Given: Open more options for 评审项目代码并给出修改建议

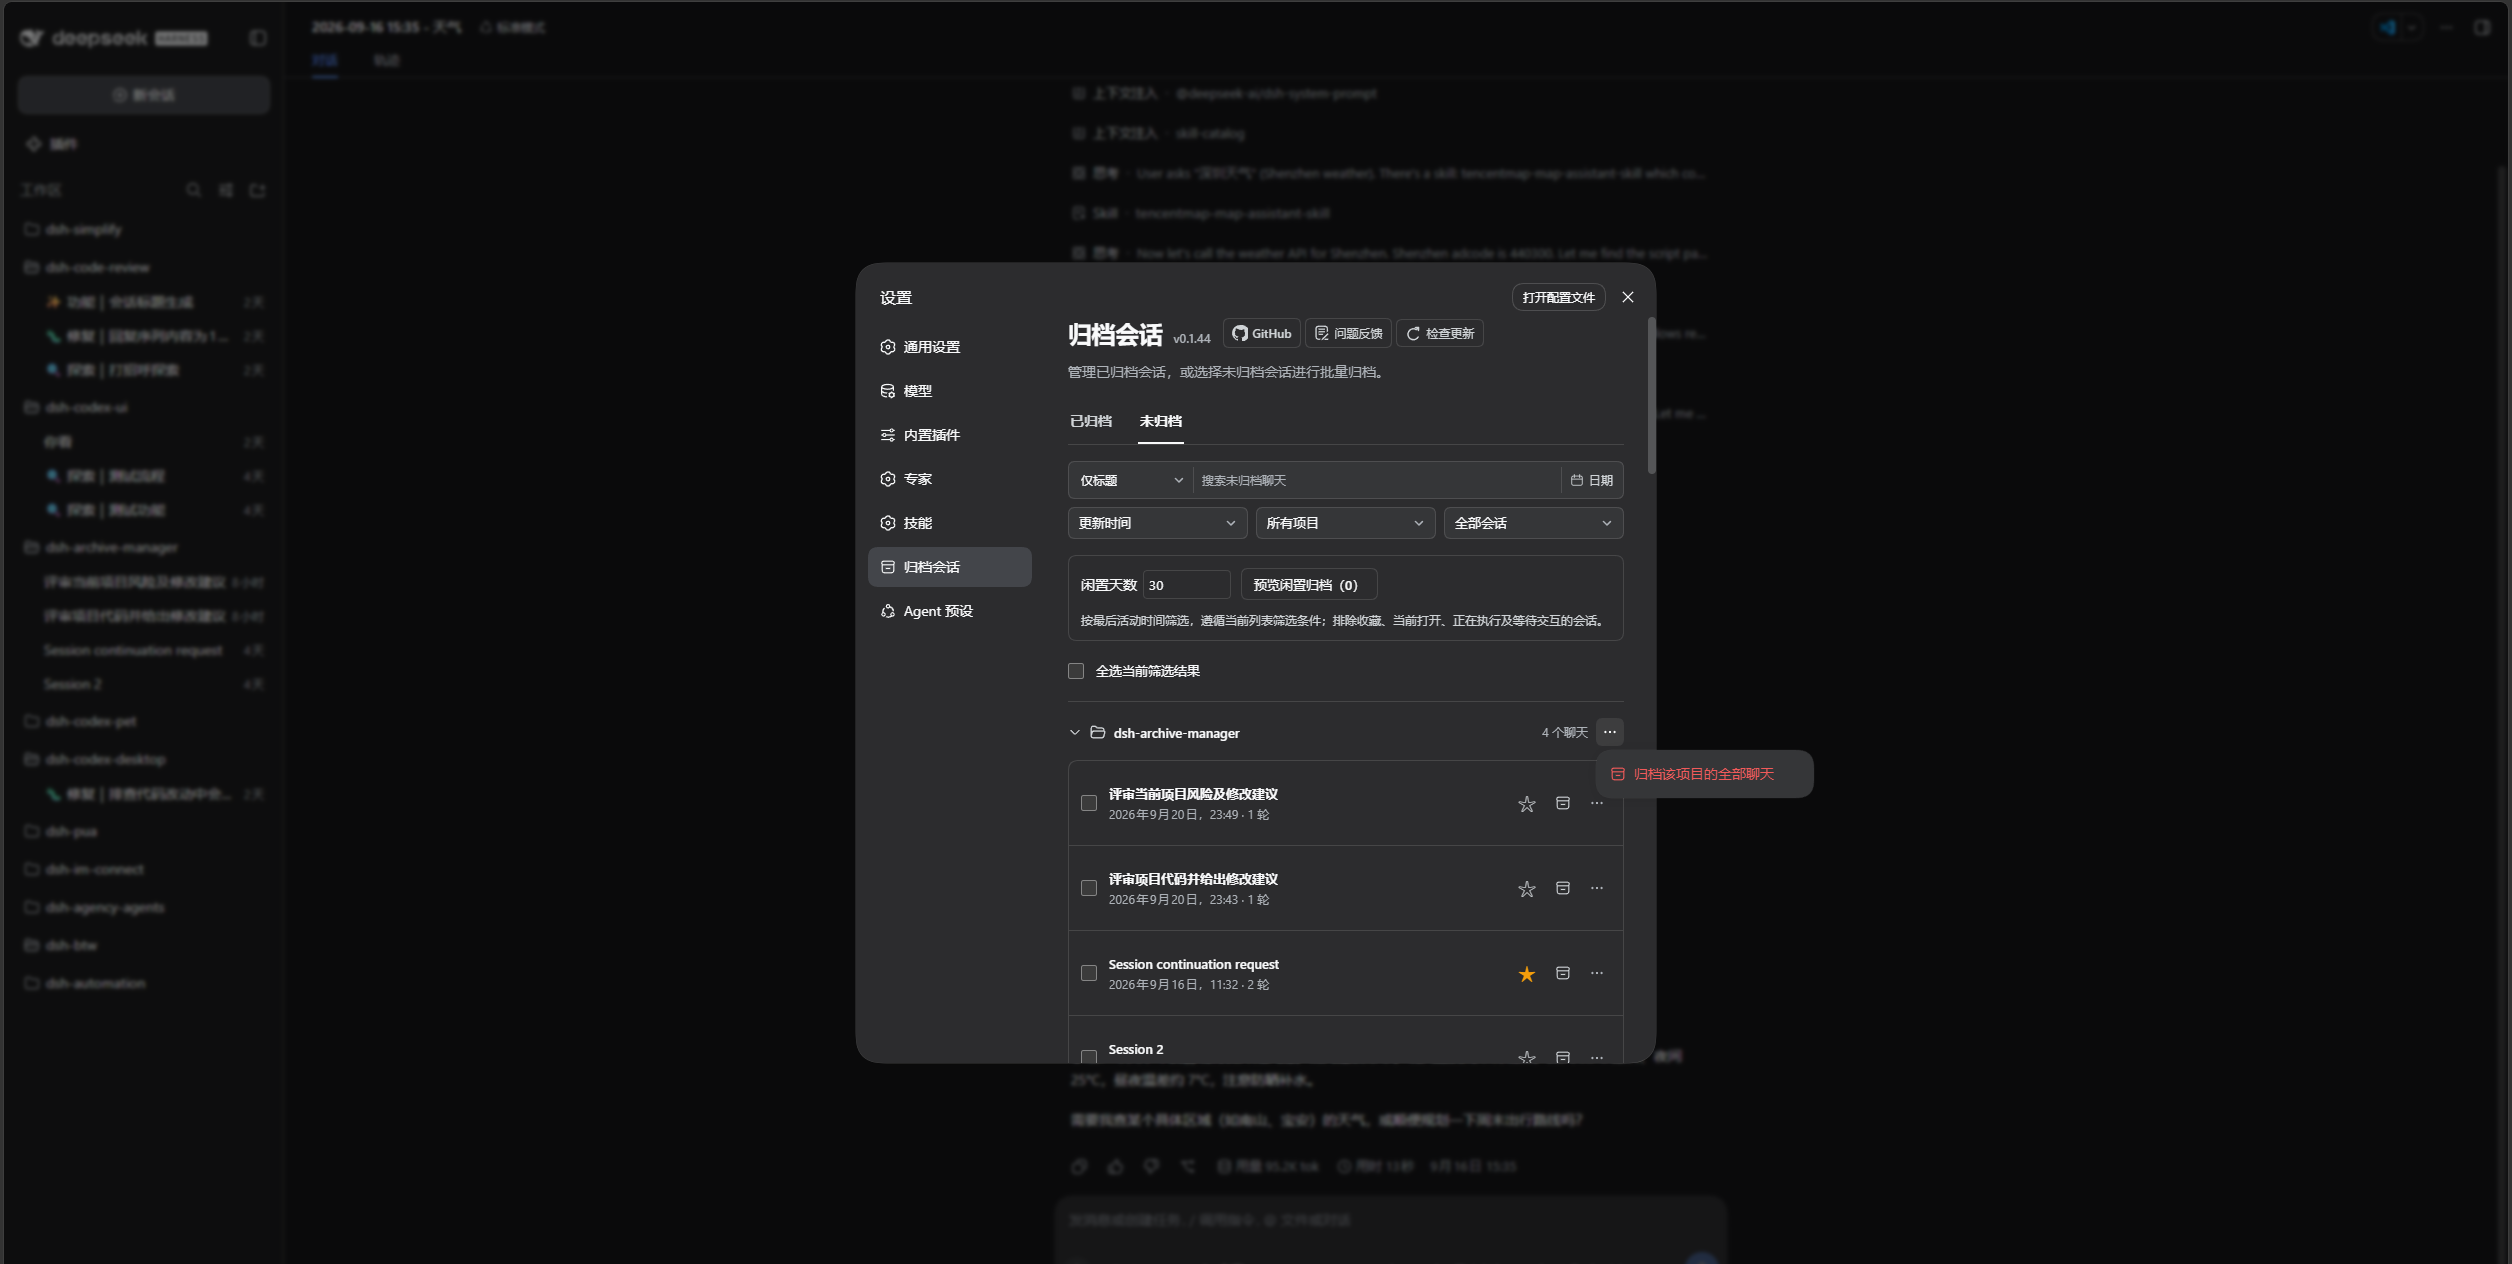Looking at the screenshot, I should (x=1597, y=888).
